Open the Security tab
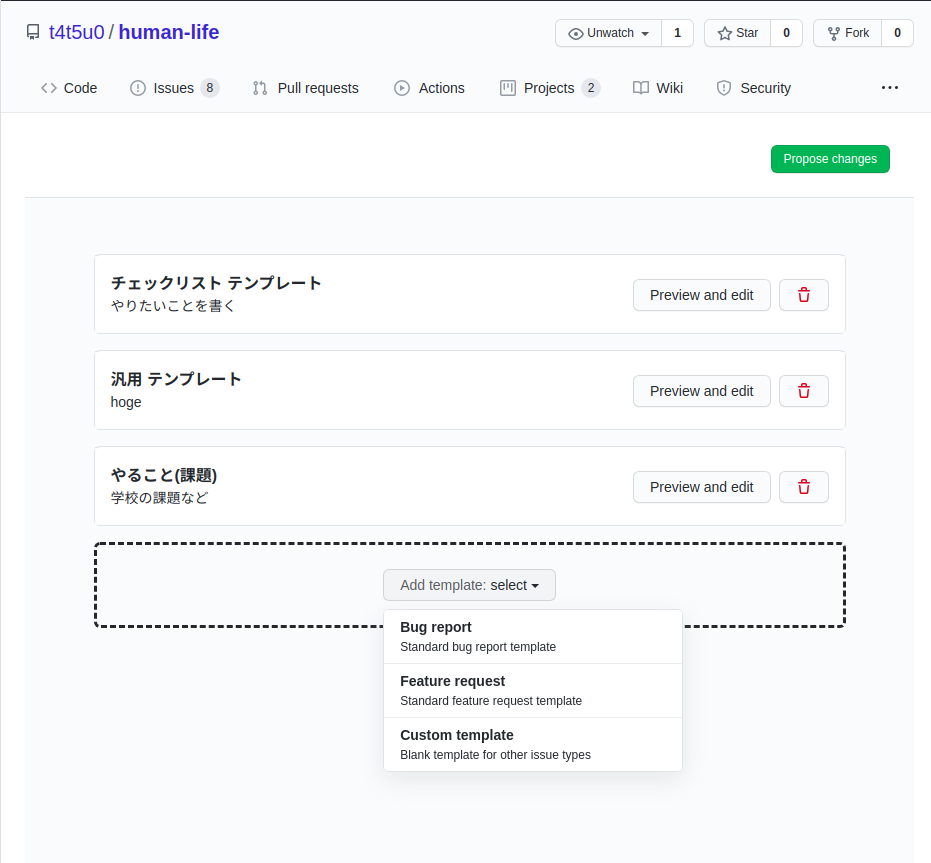The width and height of the screenshot is (931, 863). pyautogui.click(x=753, y=88)
